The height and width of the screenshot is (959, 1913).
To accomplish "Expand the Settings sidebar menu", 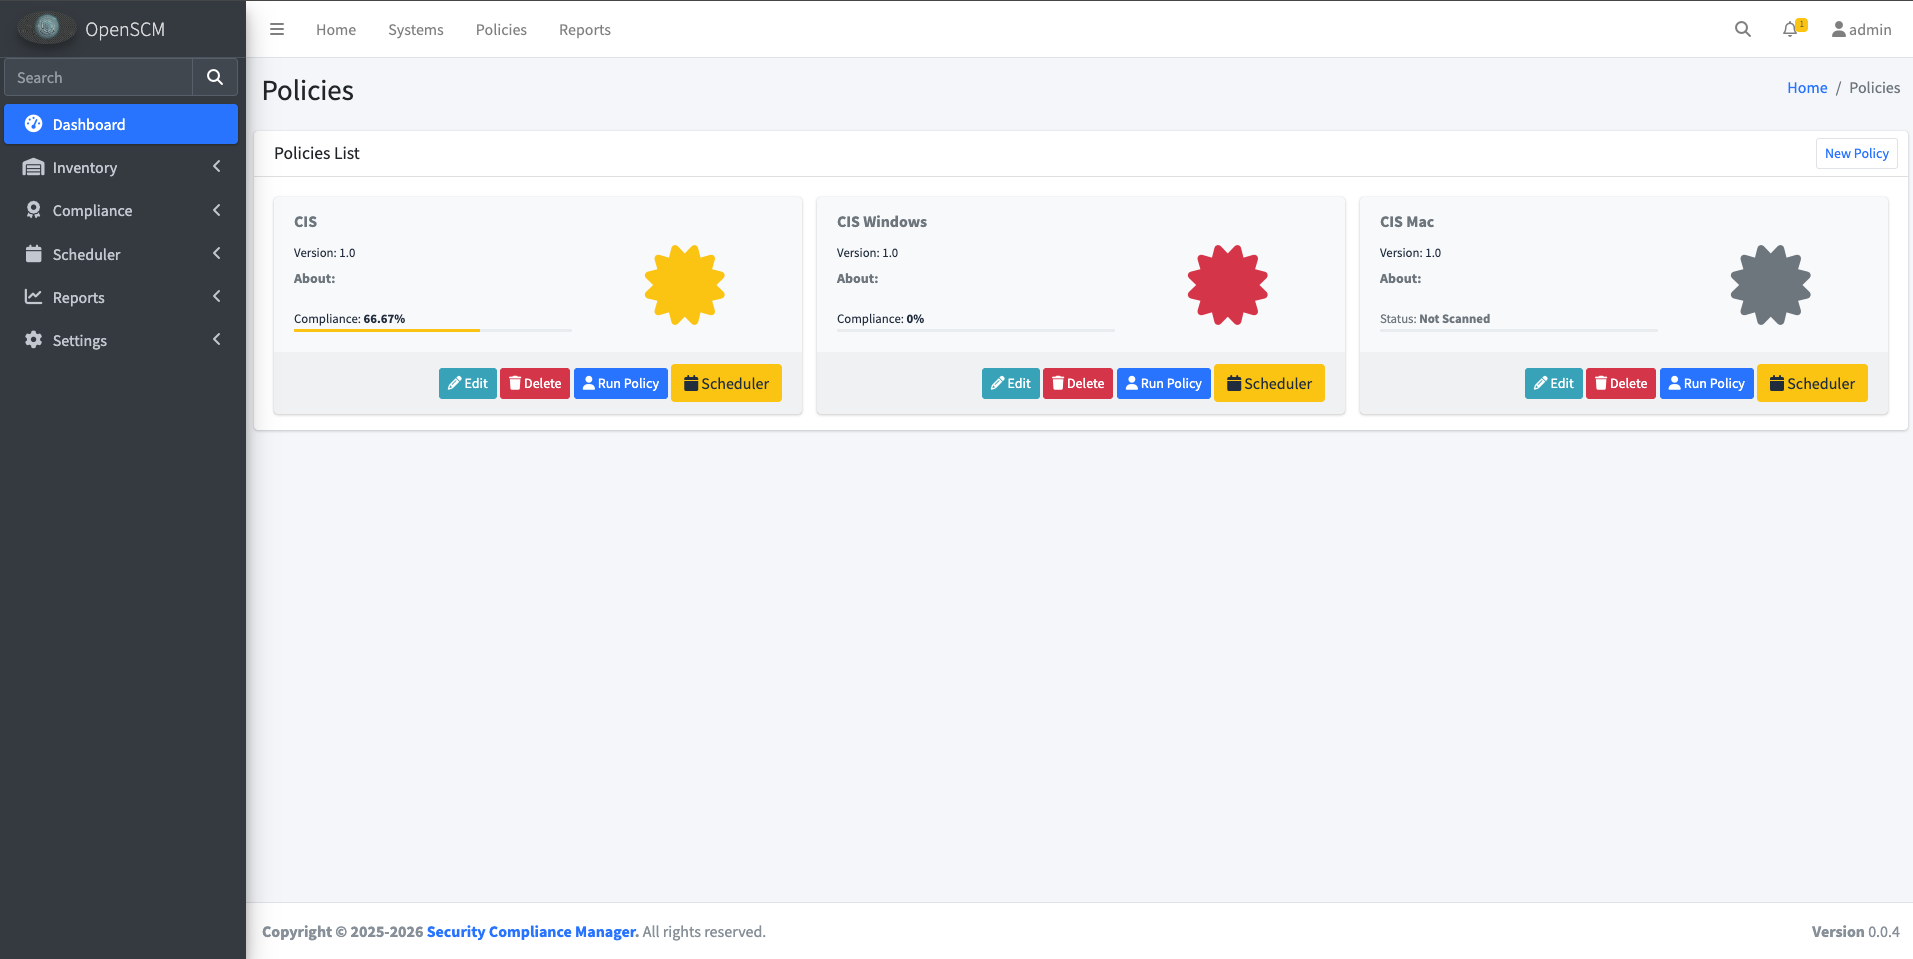I will coord(120,341).
